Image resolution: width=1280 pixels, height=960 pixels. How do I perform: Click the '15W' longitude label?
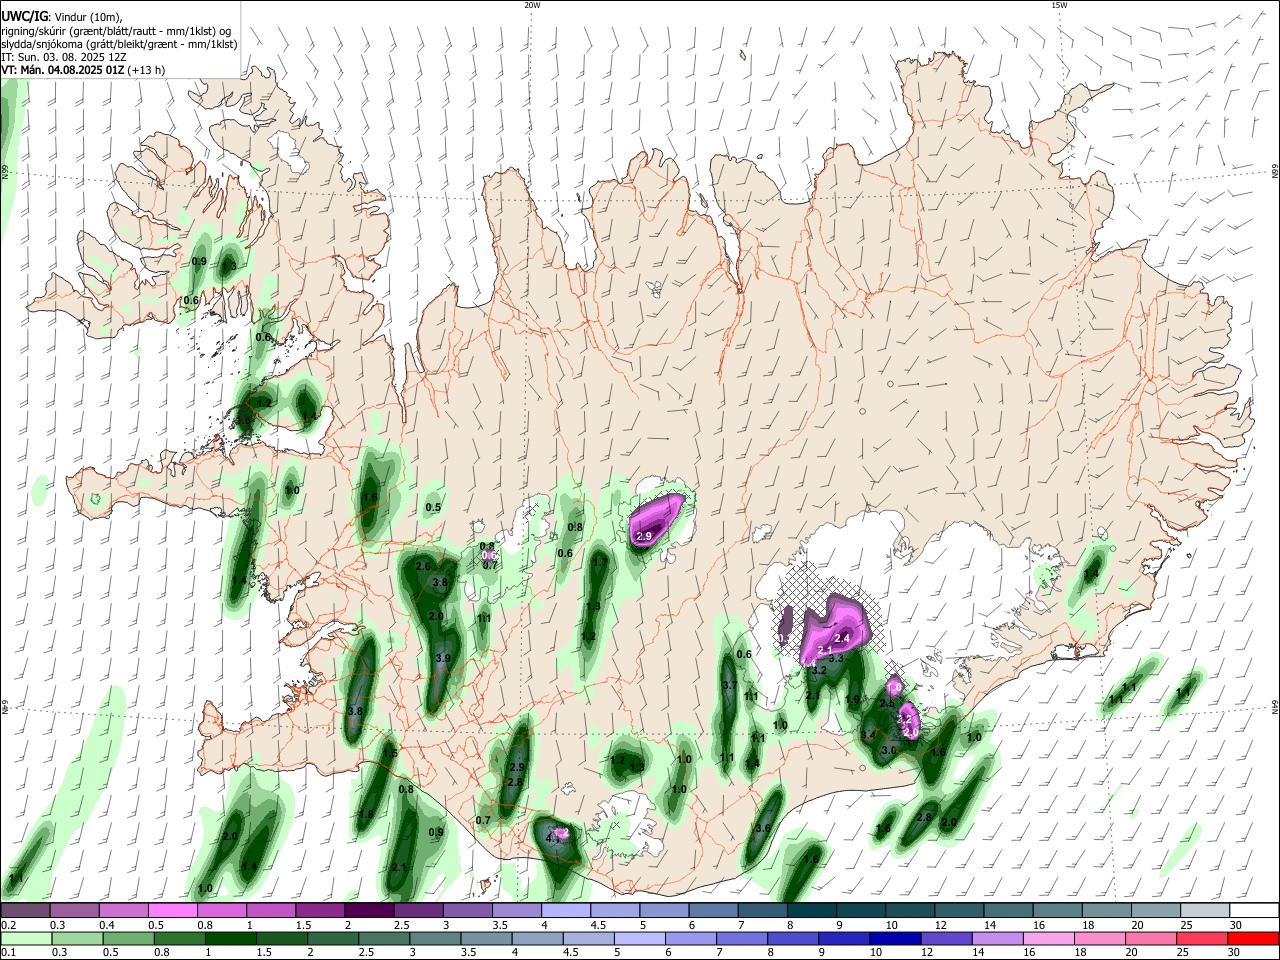[1058, 5]
